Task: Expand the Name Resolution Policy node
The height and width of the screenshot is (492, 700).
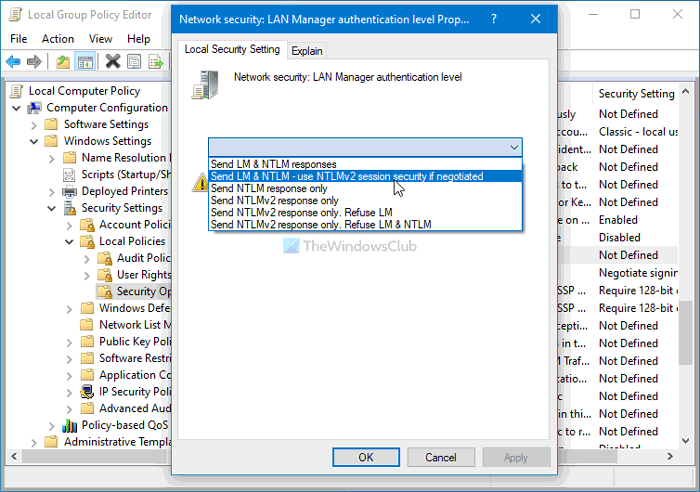Action: click(52, 158)
